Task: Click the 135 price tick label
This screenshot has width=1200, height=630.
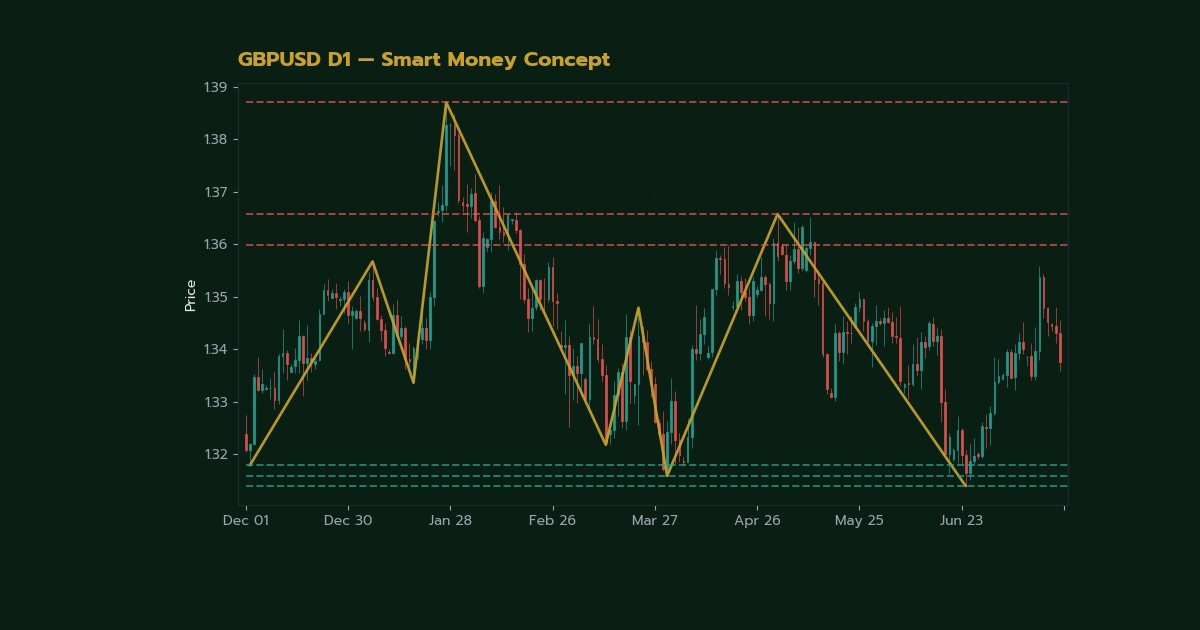Action: 215,297
